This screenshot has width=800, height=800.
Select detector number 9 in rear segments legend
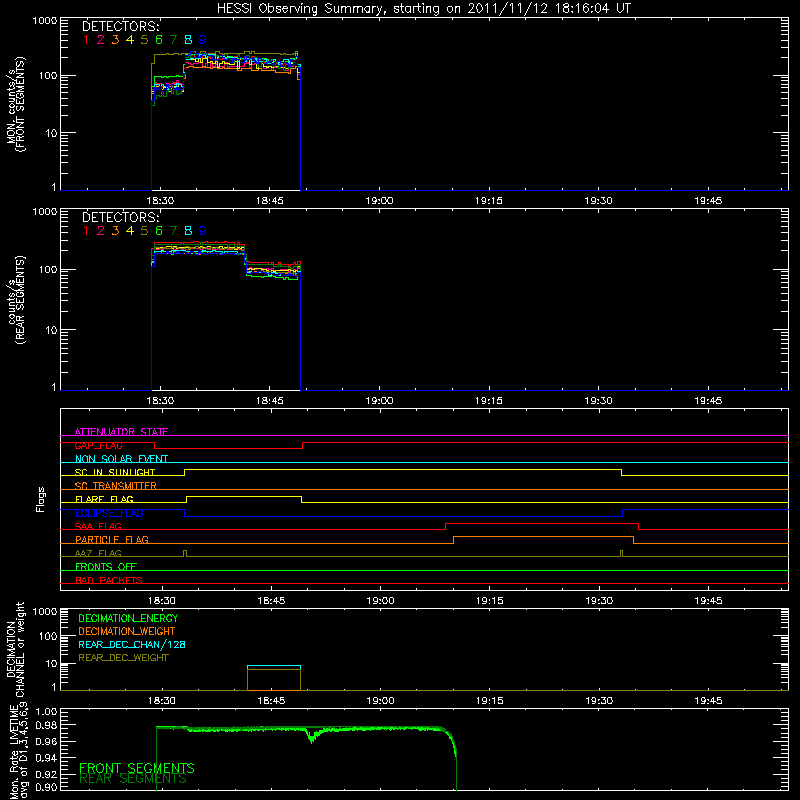203,231
